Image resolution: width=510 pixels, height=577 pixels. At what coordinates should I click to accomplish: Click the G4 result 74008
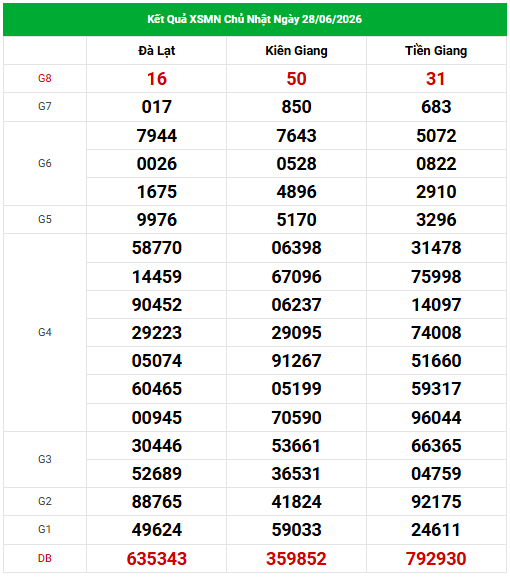pyautogui.click(x=436, y=333)
